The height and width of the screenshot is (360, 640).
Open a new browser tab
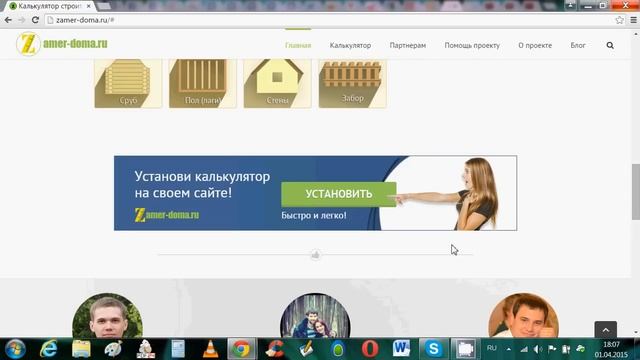click(104, 6)
